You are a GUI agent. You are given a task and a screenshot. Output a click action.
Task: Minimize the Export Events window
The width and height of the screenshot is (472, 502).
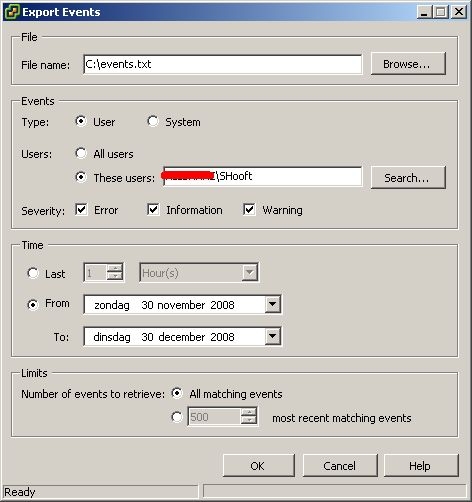424,12
